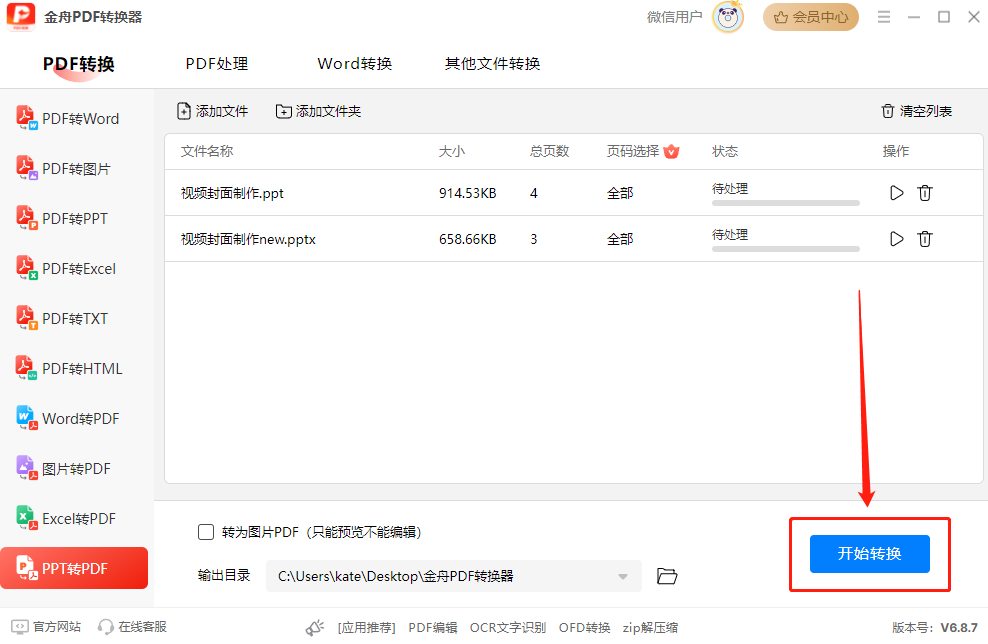Click the 金舟PDF转换器 app logo
The image size is (988, 644).
21,16
